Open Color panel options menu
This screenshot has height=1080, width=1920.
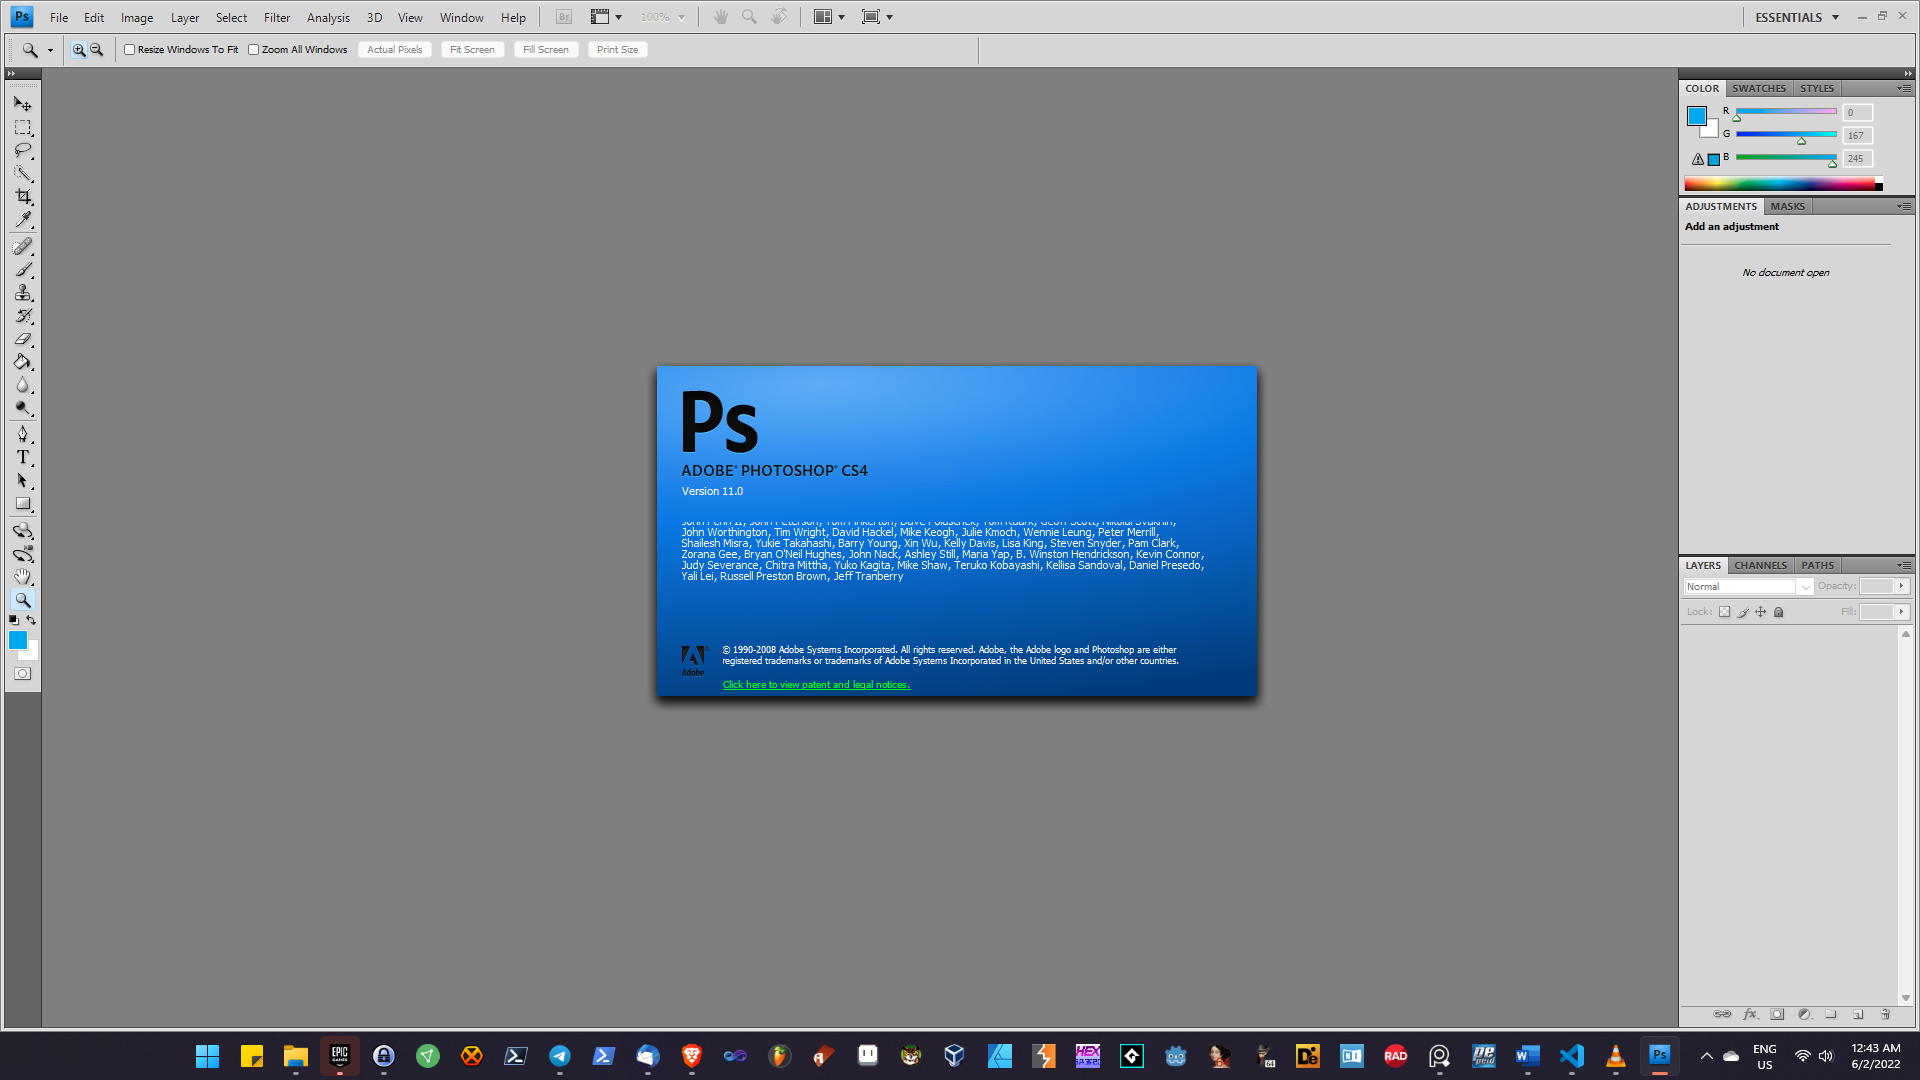click(1904, 88)
